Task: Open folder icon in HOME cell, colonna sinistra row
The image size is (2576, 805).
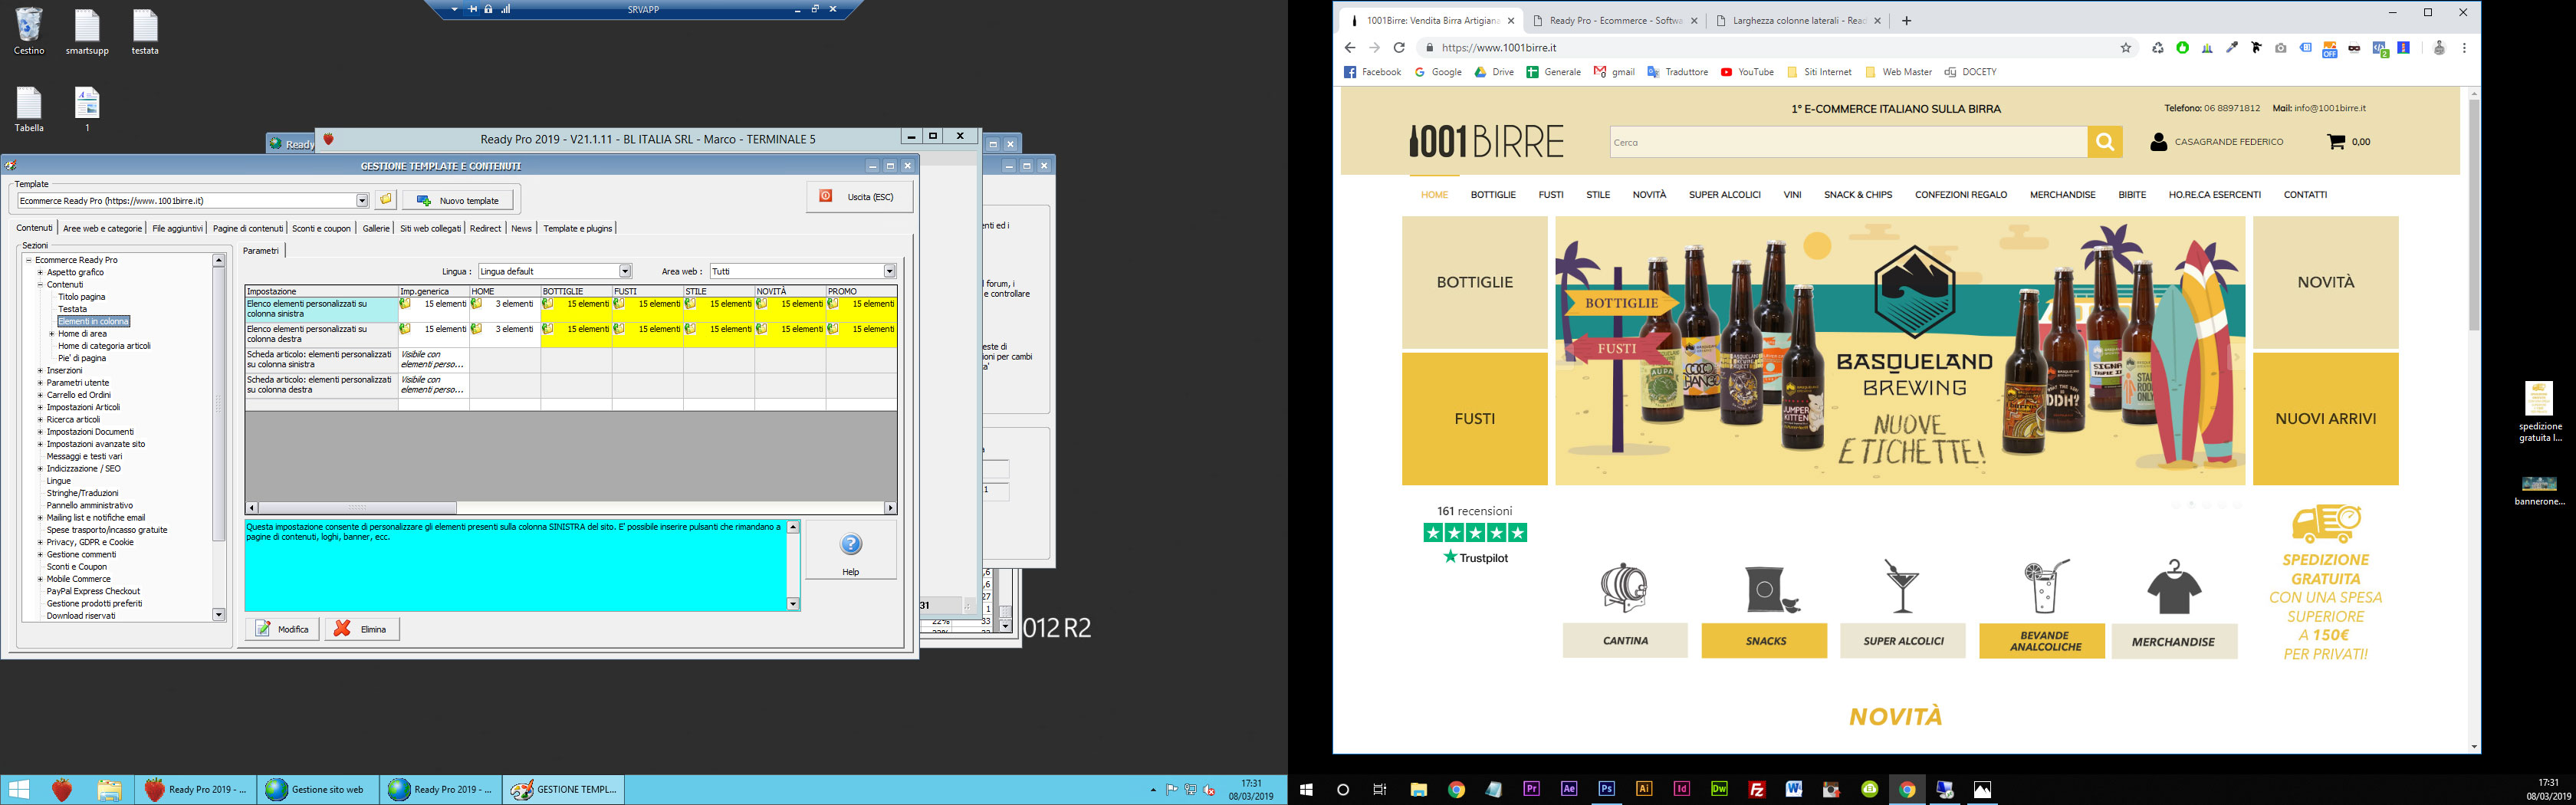Action: click(477, 304)
